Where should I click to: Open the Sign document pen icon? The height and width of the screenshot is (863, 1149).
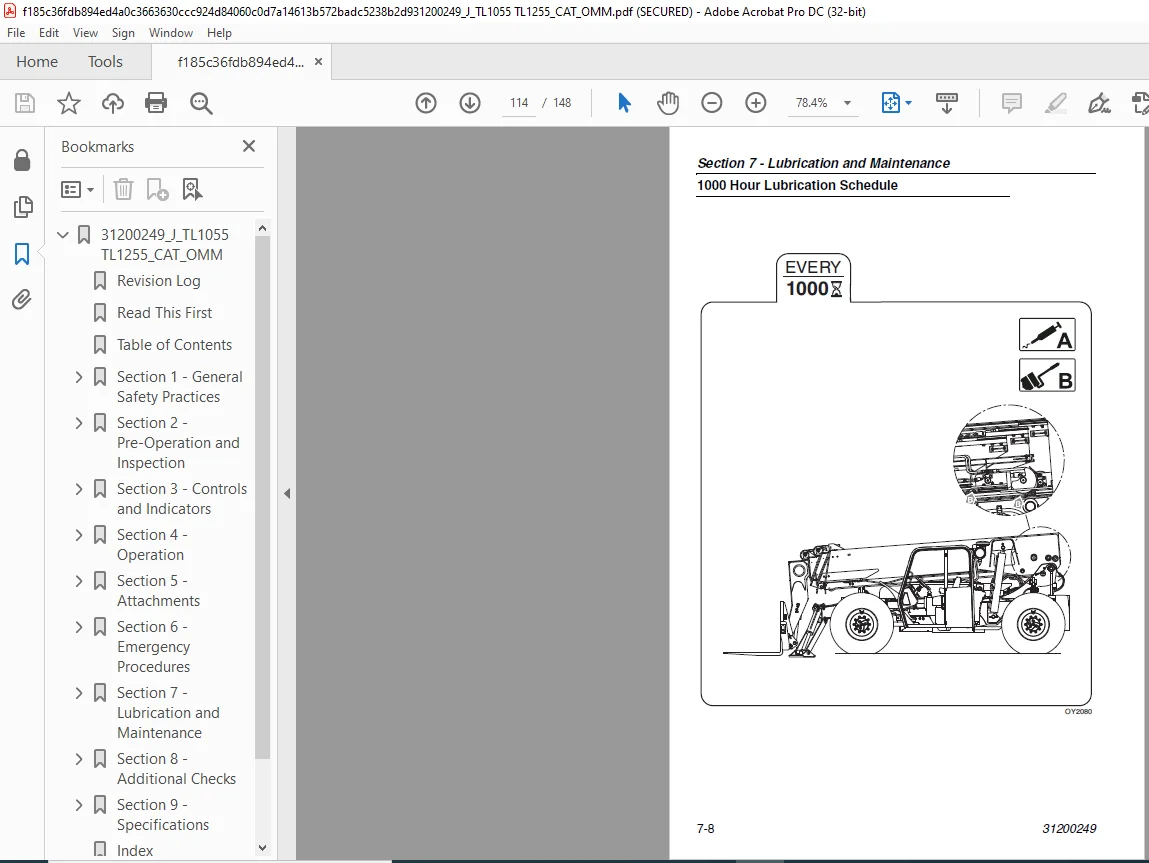1099,103
